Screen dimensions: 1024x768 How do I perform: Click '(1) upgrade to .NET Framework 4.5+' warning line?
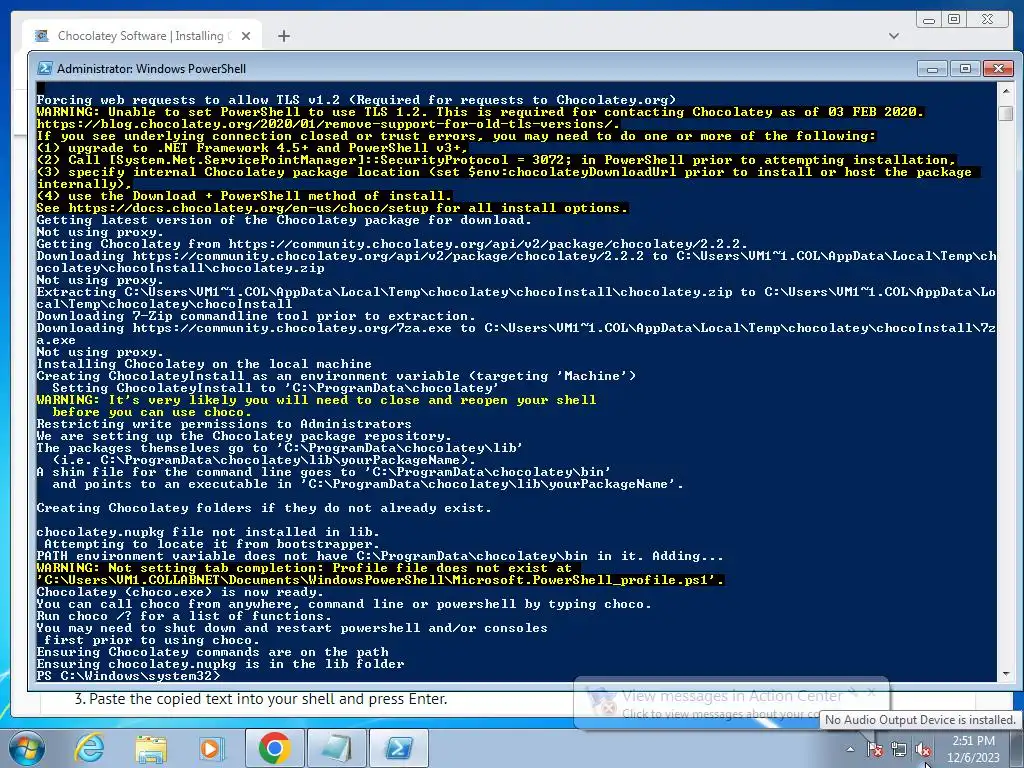tap(252, 148)
